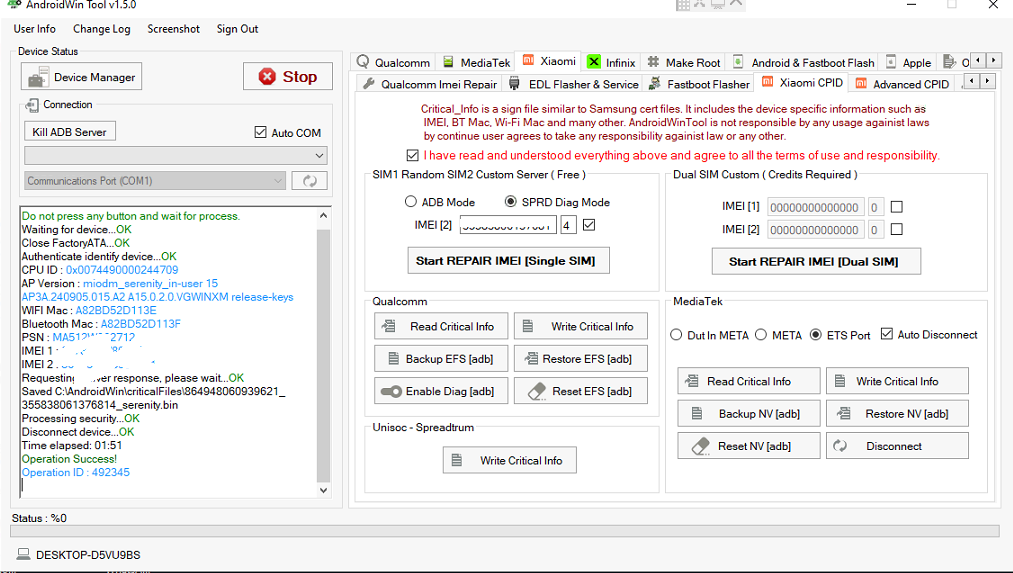
Task: Open the Advanced CPID subtab
Action: [903, 84]
